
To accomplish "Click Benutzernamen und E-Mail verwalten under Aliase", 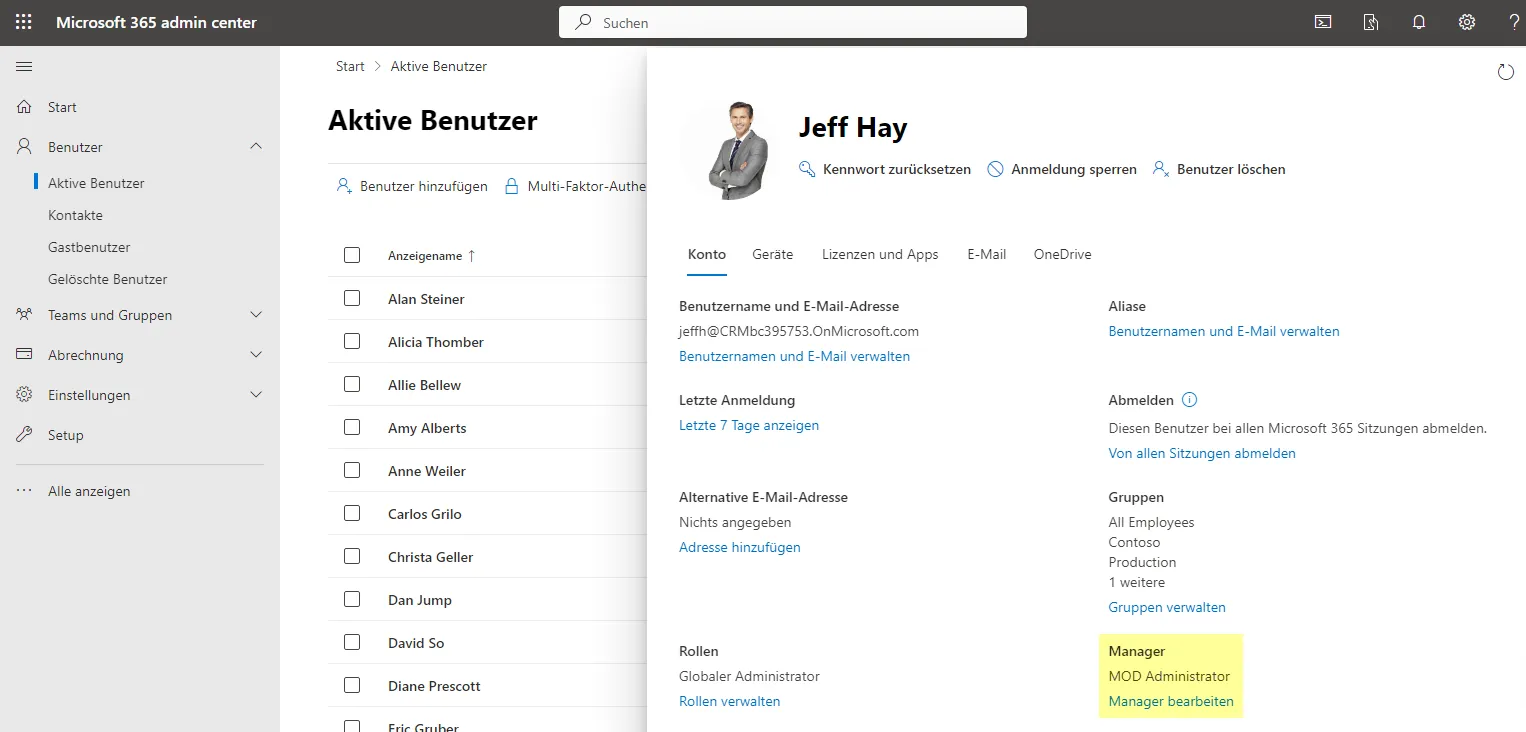I will pyautogui.click(x=1224, y=331).
